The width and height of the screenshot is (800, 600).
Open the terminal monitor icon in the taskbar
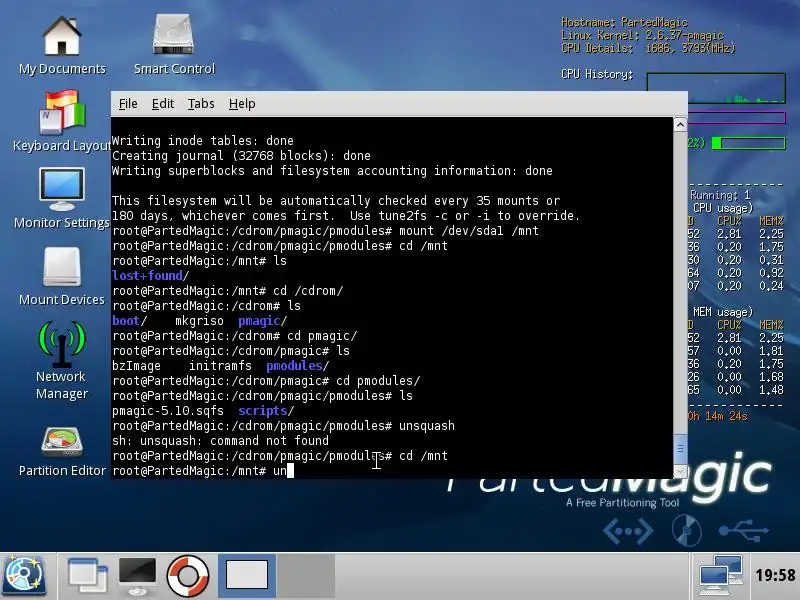(137, 576)
